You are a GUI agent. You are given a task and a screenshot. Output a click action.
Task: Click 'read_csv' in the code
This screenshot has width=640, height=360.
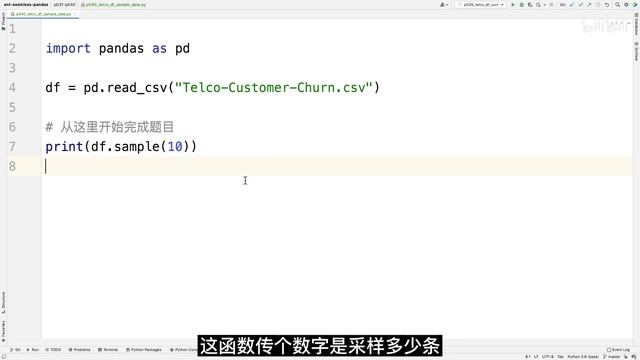137,88
